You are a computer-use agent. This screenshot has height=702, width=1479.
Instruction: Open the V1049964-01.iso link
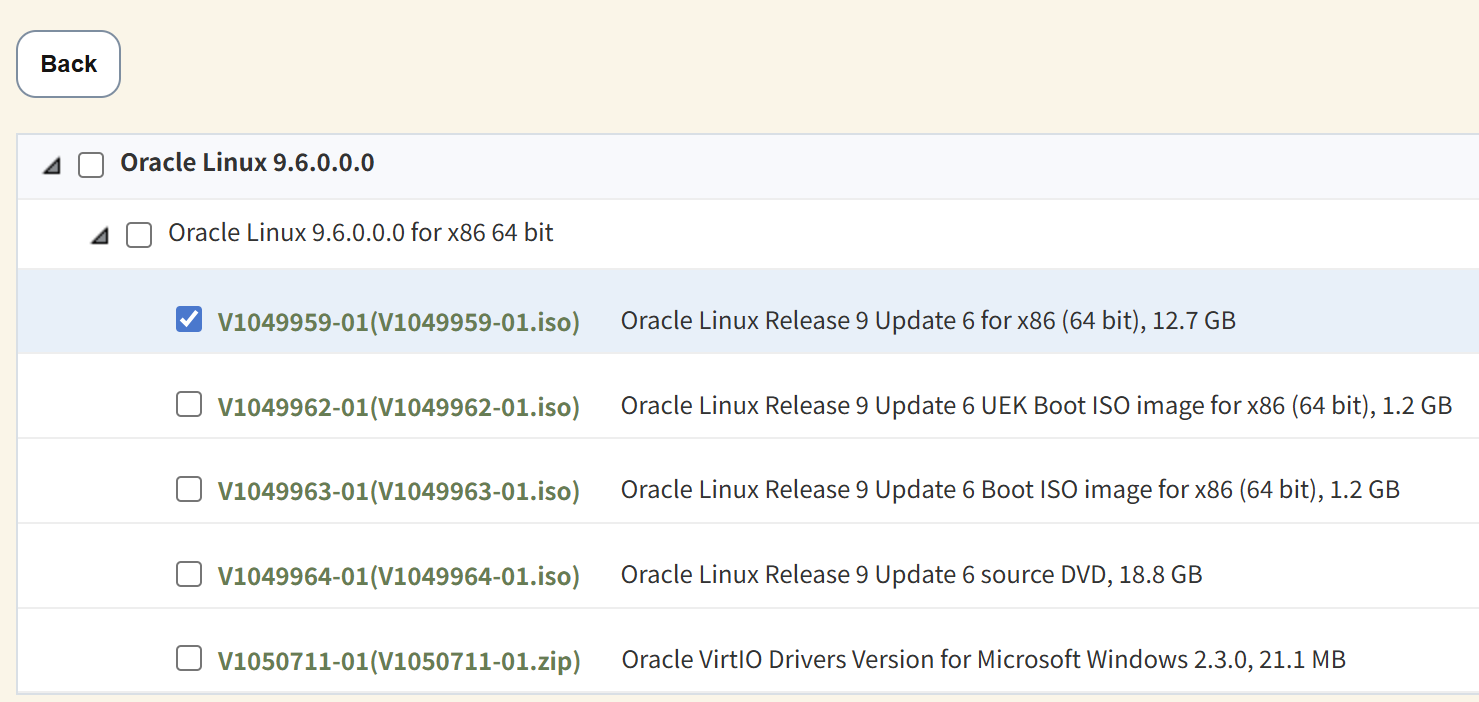coord(398,575)
